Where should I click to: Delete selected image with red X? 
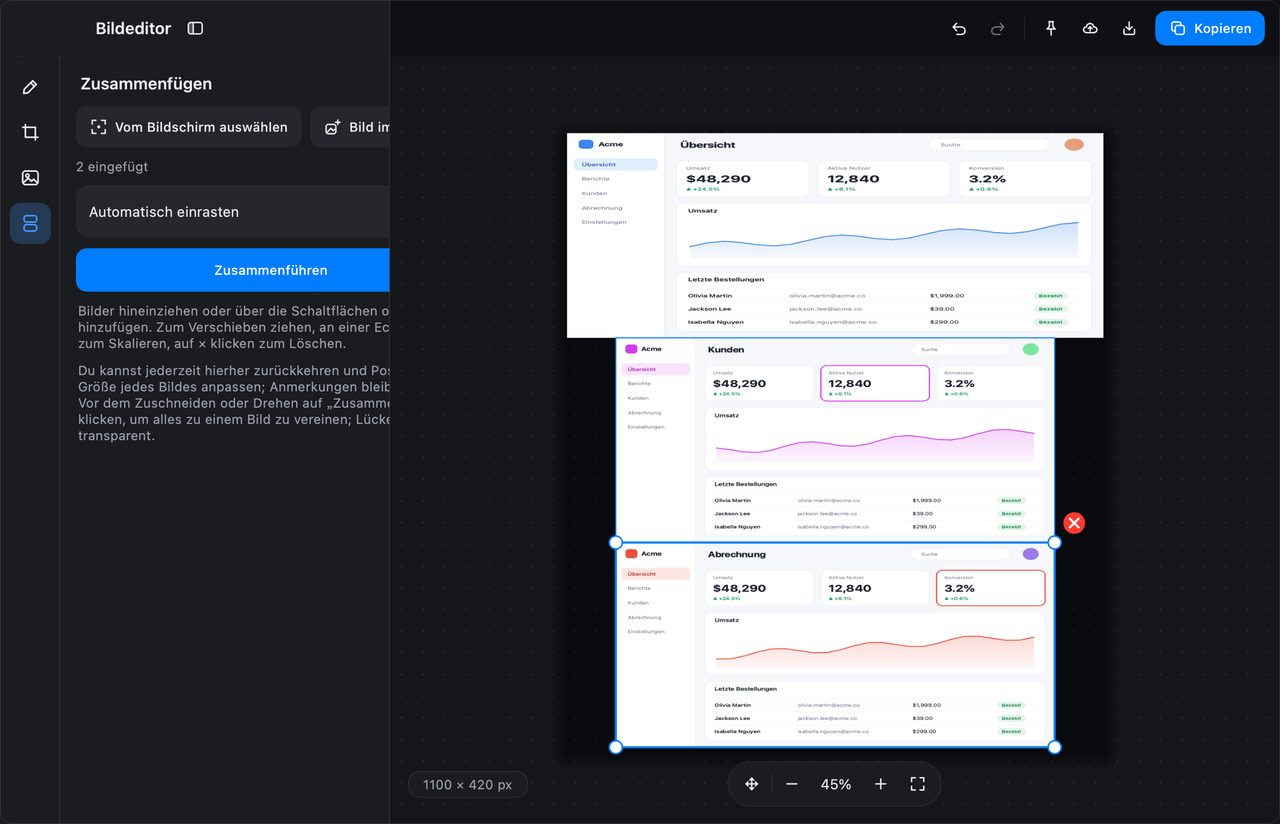pyautogui.click(x=1074, y=523)
